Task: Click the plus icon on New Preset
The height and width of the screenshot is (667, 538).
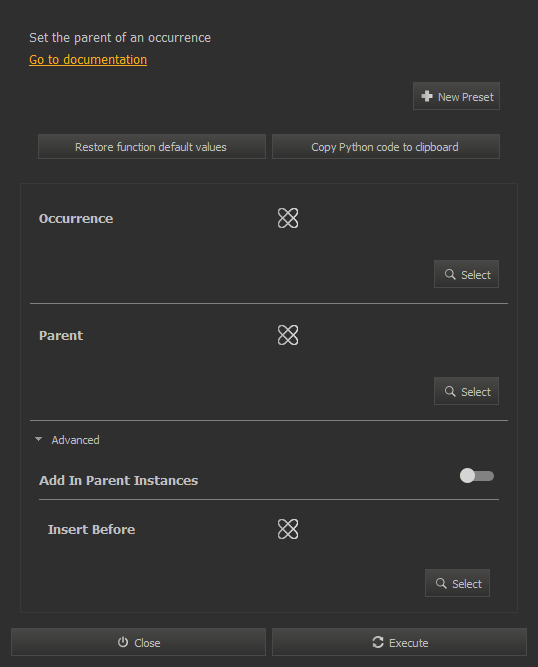Action: 427,97
